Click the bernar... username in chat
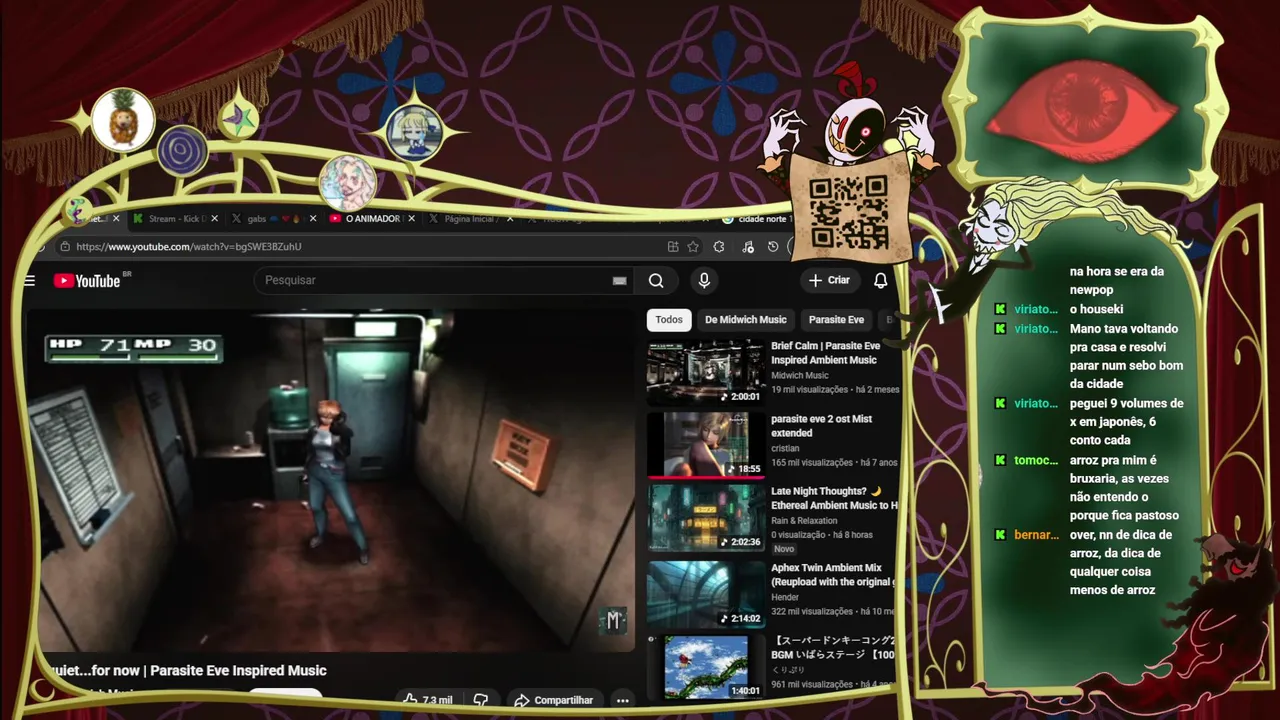Screen dimensions: 1280x720 1036,535
